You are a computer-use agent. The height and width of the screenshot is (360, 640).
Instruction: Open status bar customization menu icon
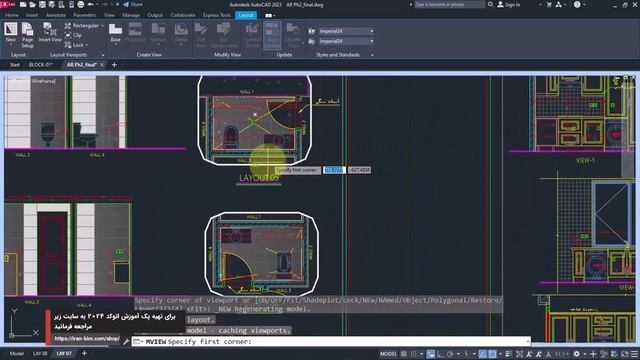pos(635,354)
